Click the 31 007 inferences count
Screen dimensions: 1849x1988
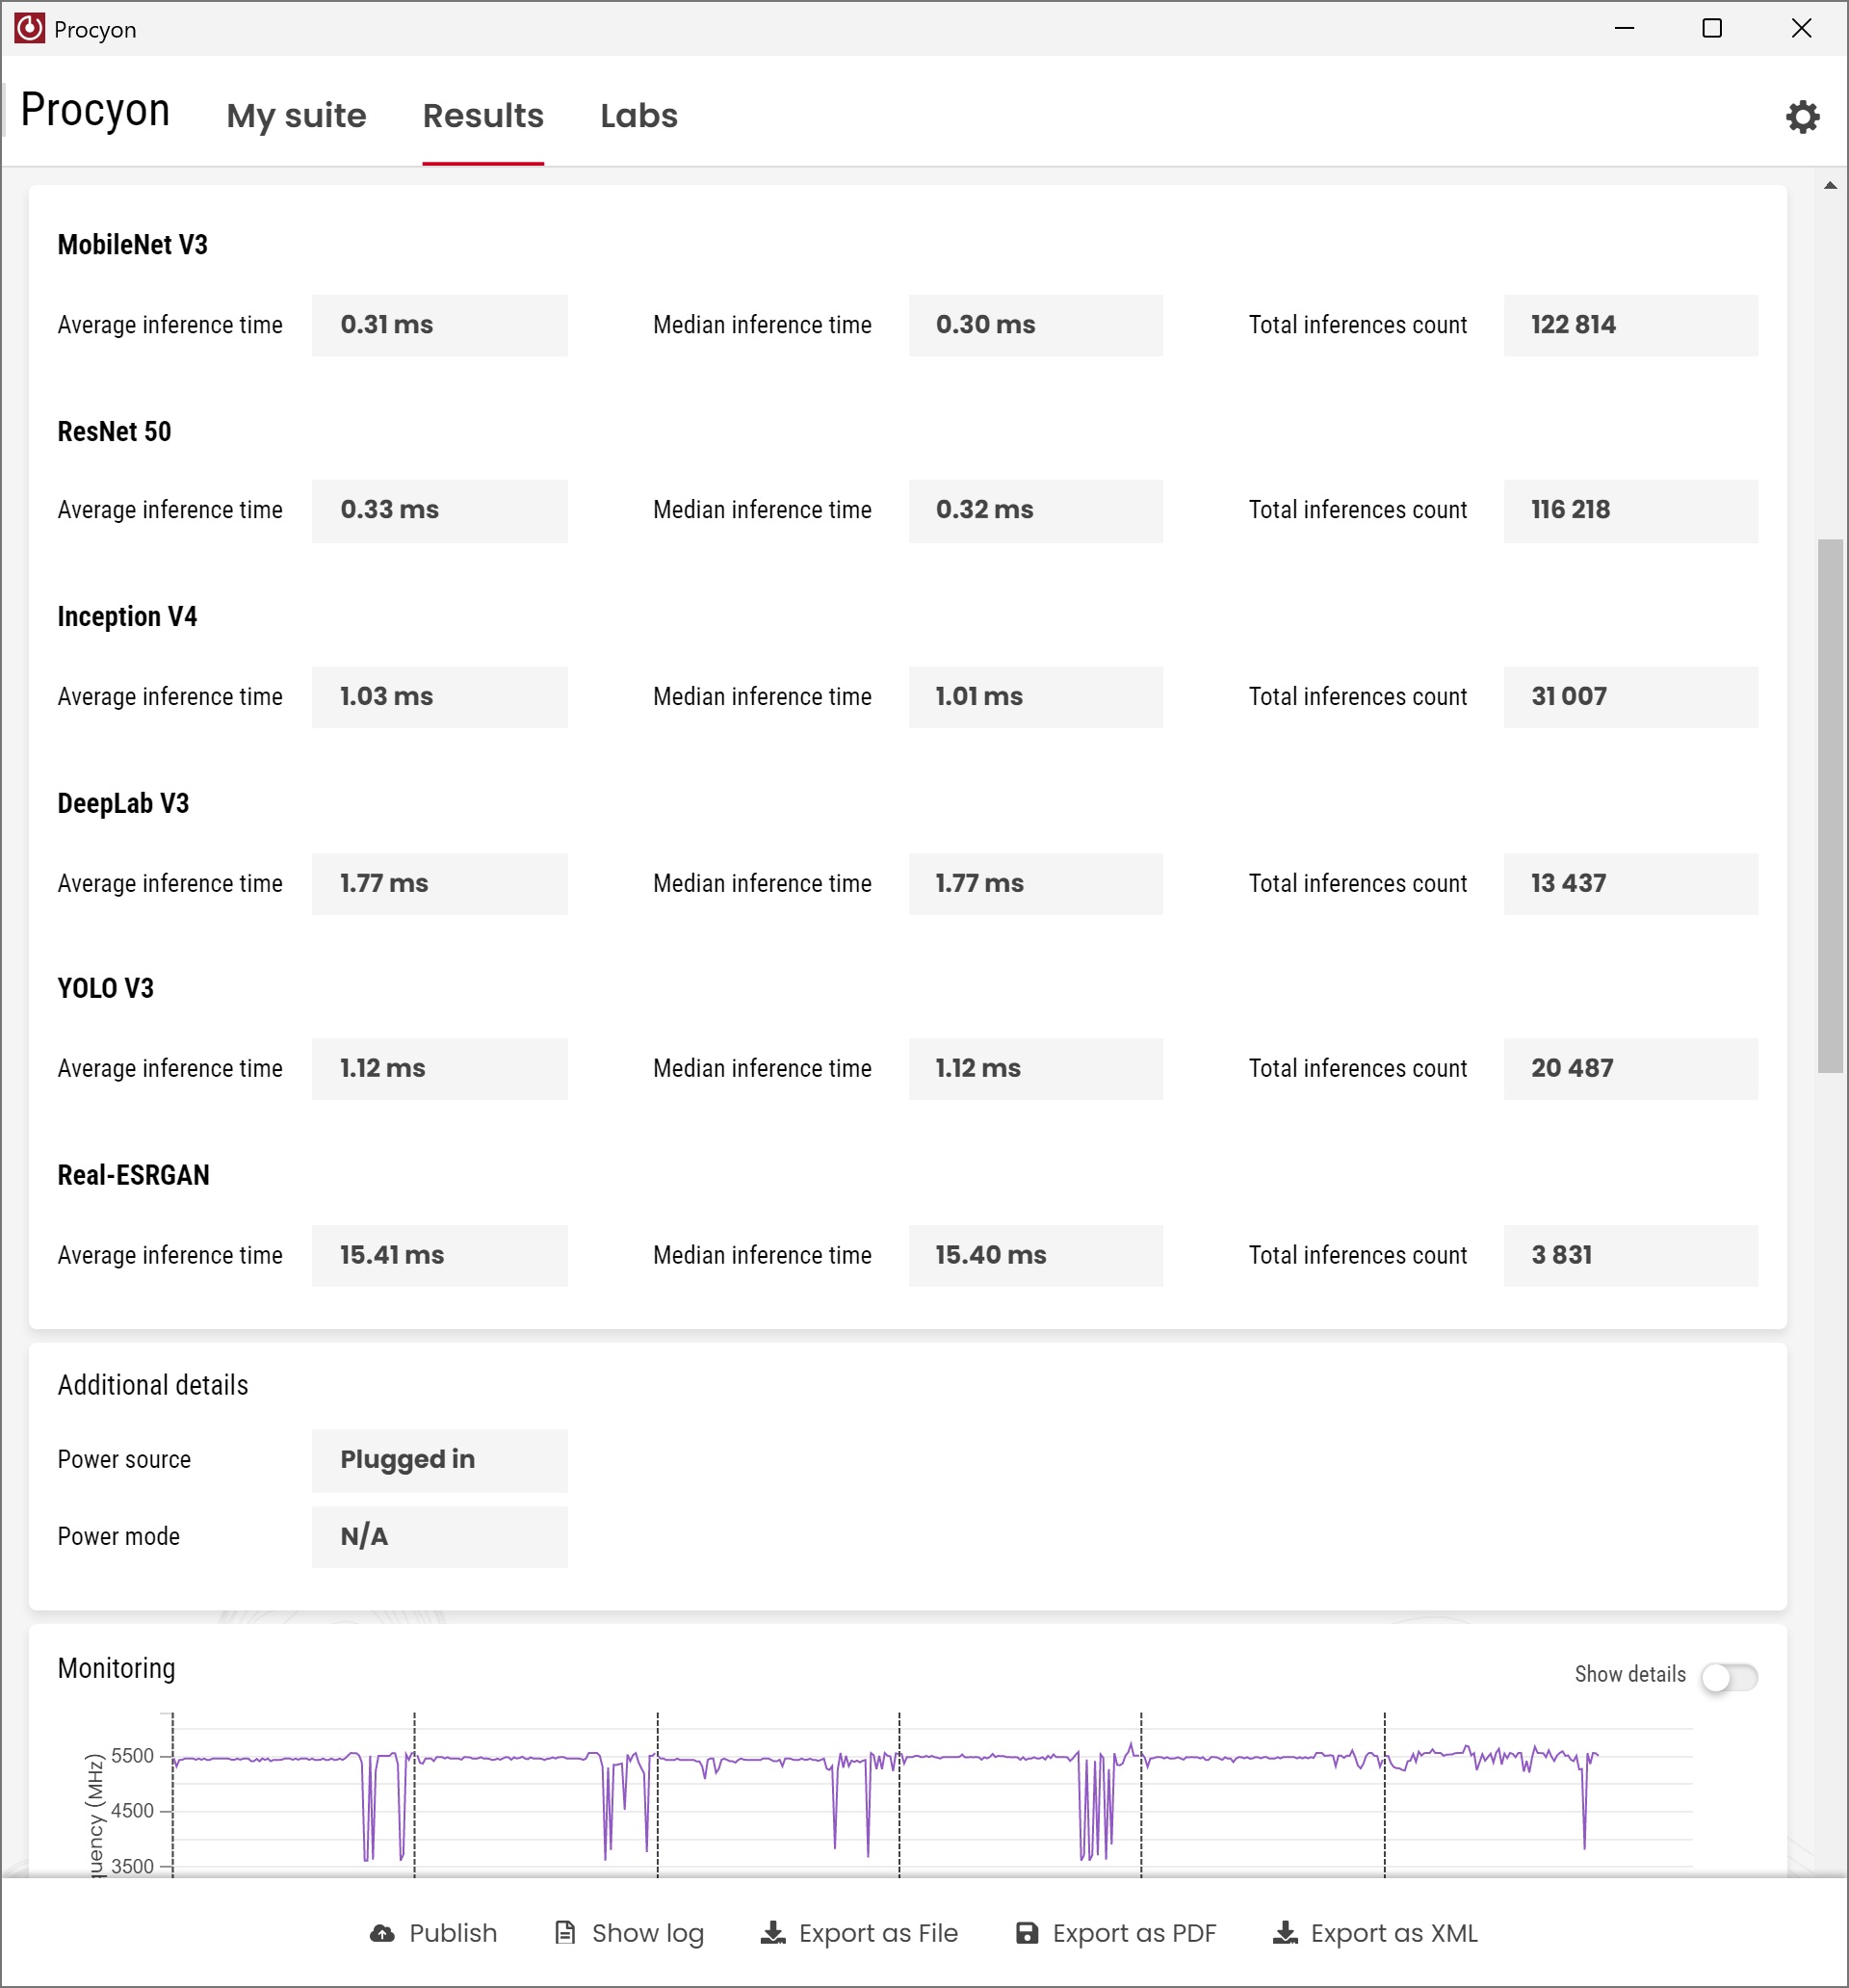click(x=1630, y=697)
